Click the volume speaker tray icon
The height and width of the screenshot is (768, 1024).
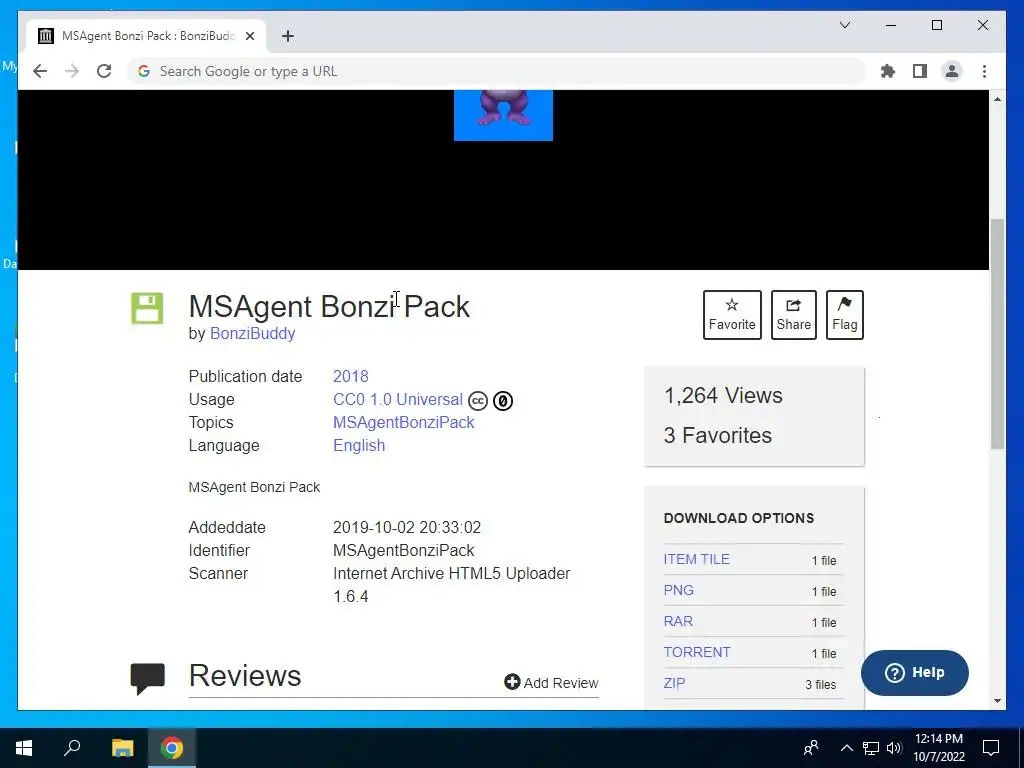(x=894, y=748)
